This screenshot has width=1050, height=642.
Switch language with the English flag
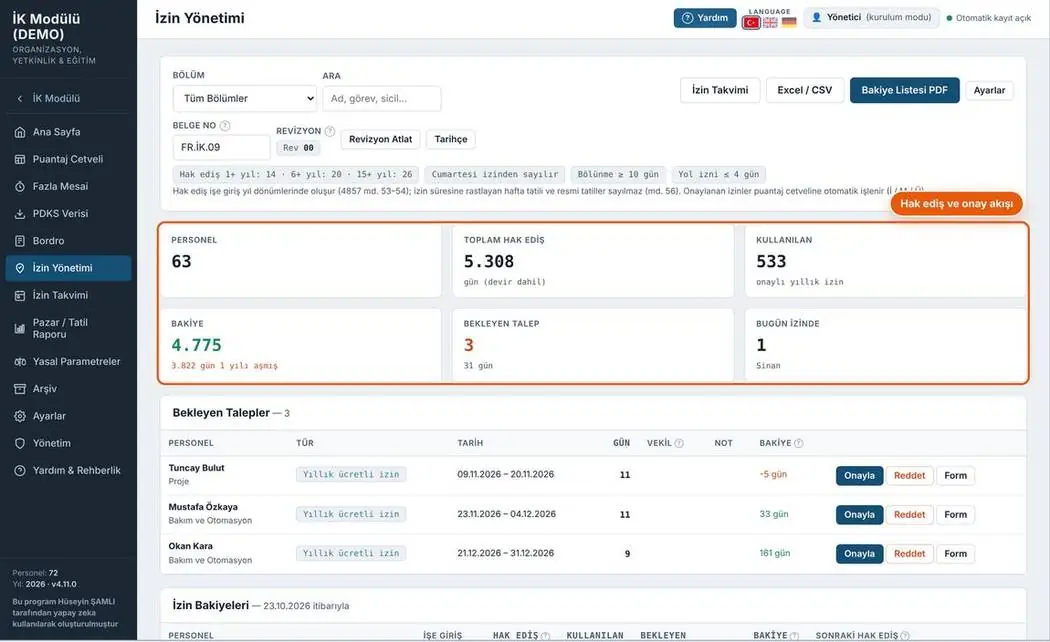771,22
